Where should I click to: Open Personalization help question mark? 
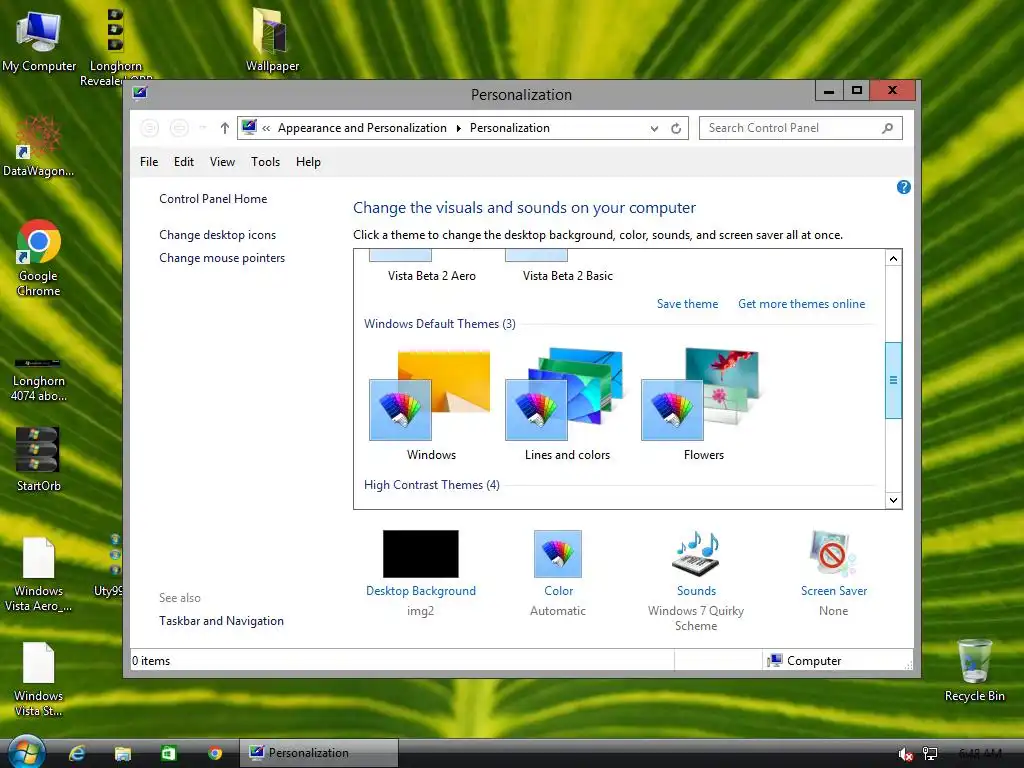click(x=903, y=187)
